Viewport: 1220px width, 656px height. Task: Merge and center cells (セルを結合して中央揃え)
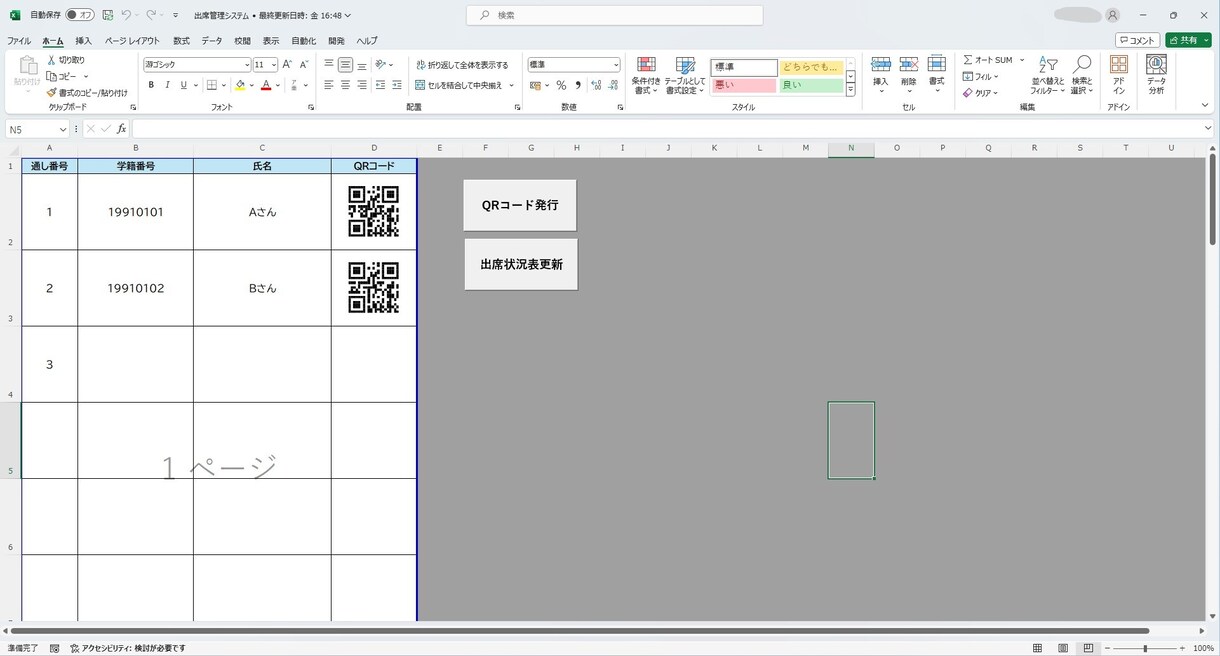pyautogui.click(x=459, y=85)
